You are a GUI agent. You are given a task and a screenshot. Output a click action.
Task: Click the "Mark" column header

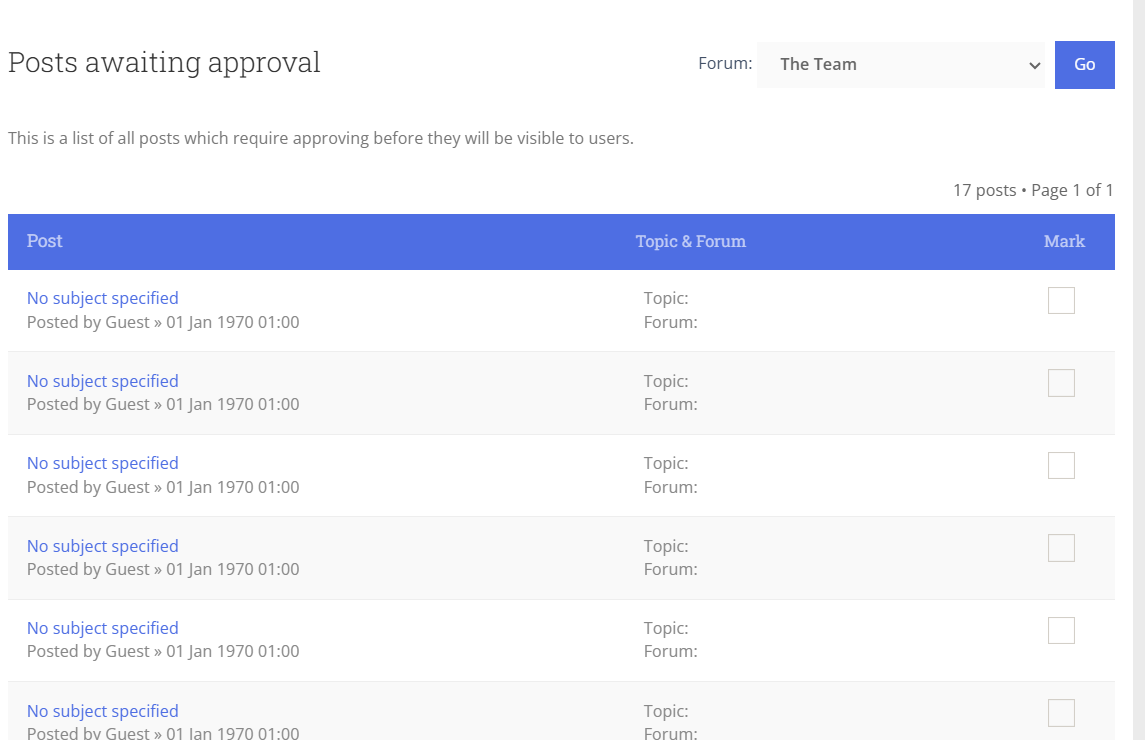(x=1064, y=241)
